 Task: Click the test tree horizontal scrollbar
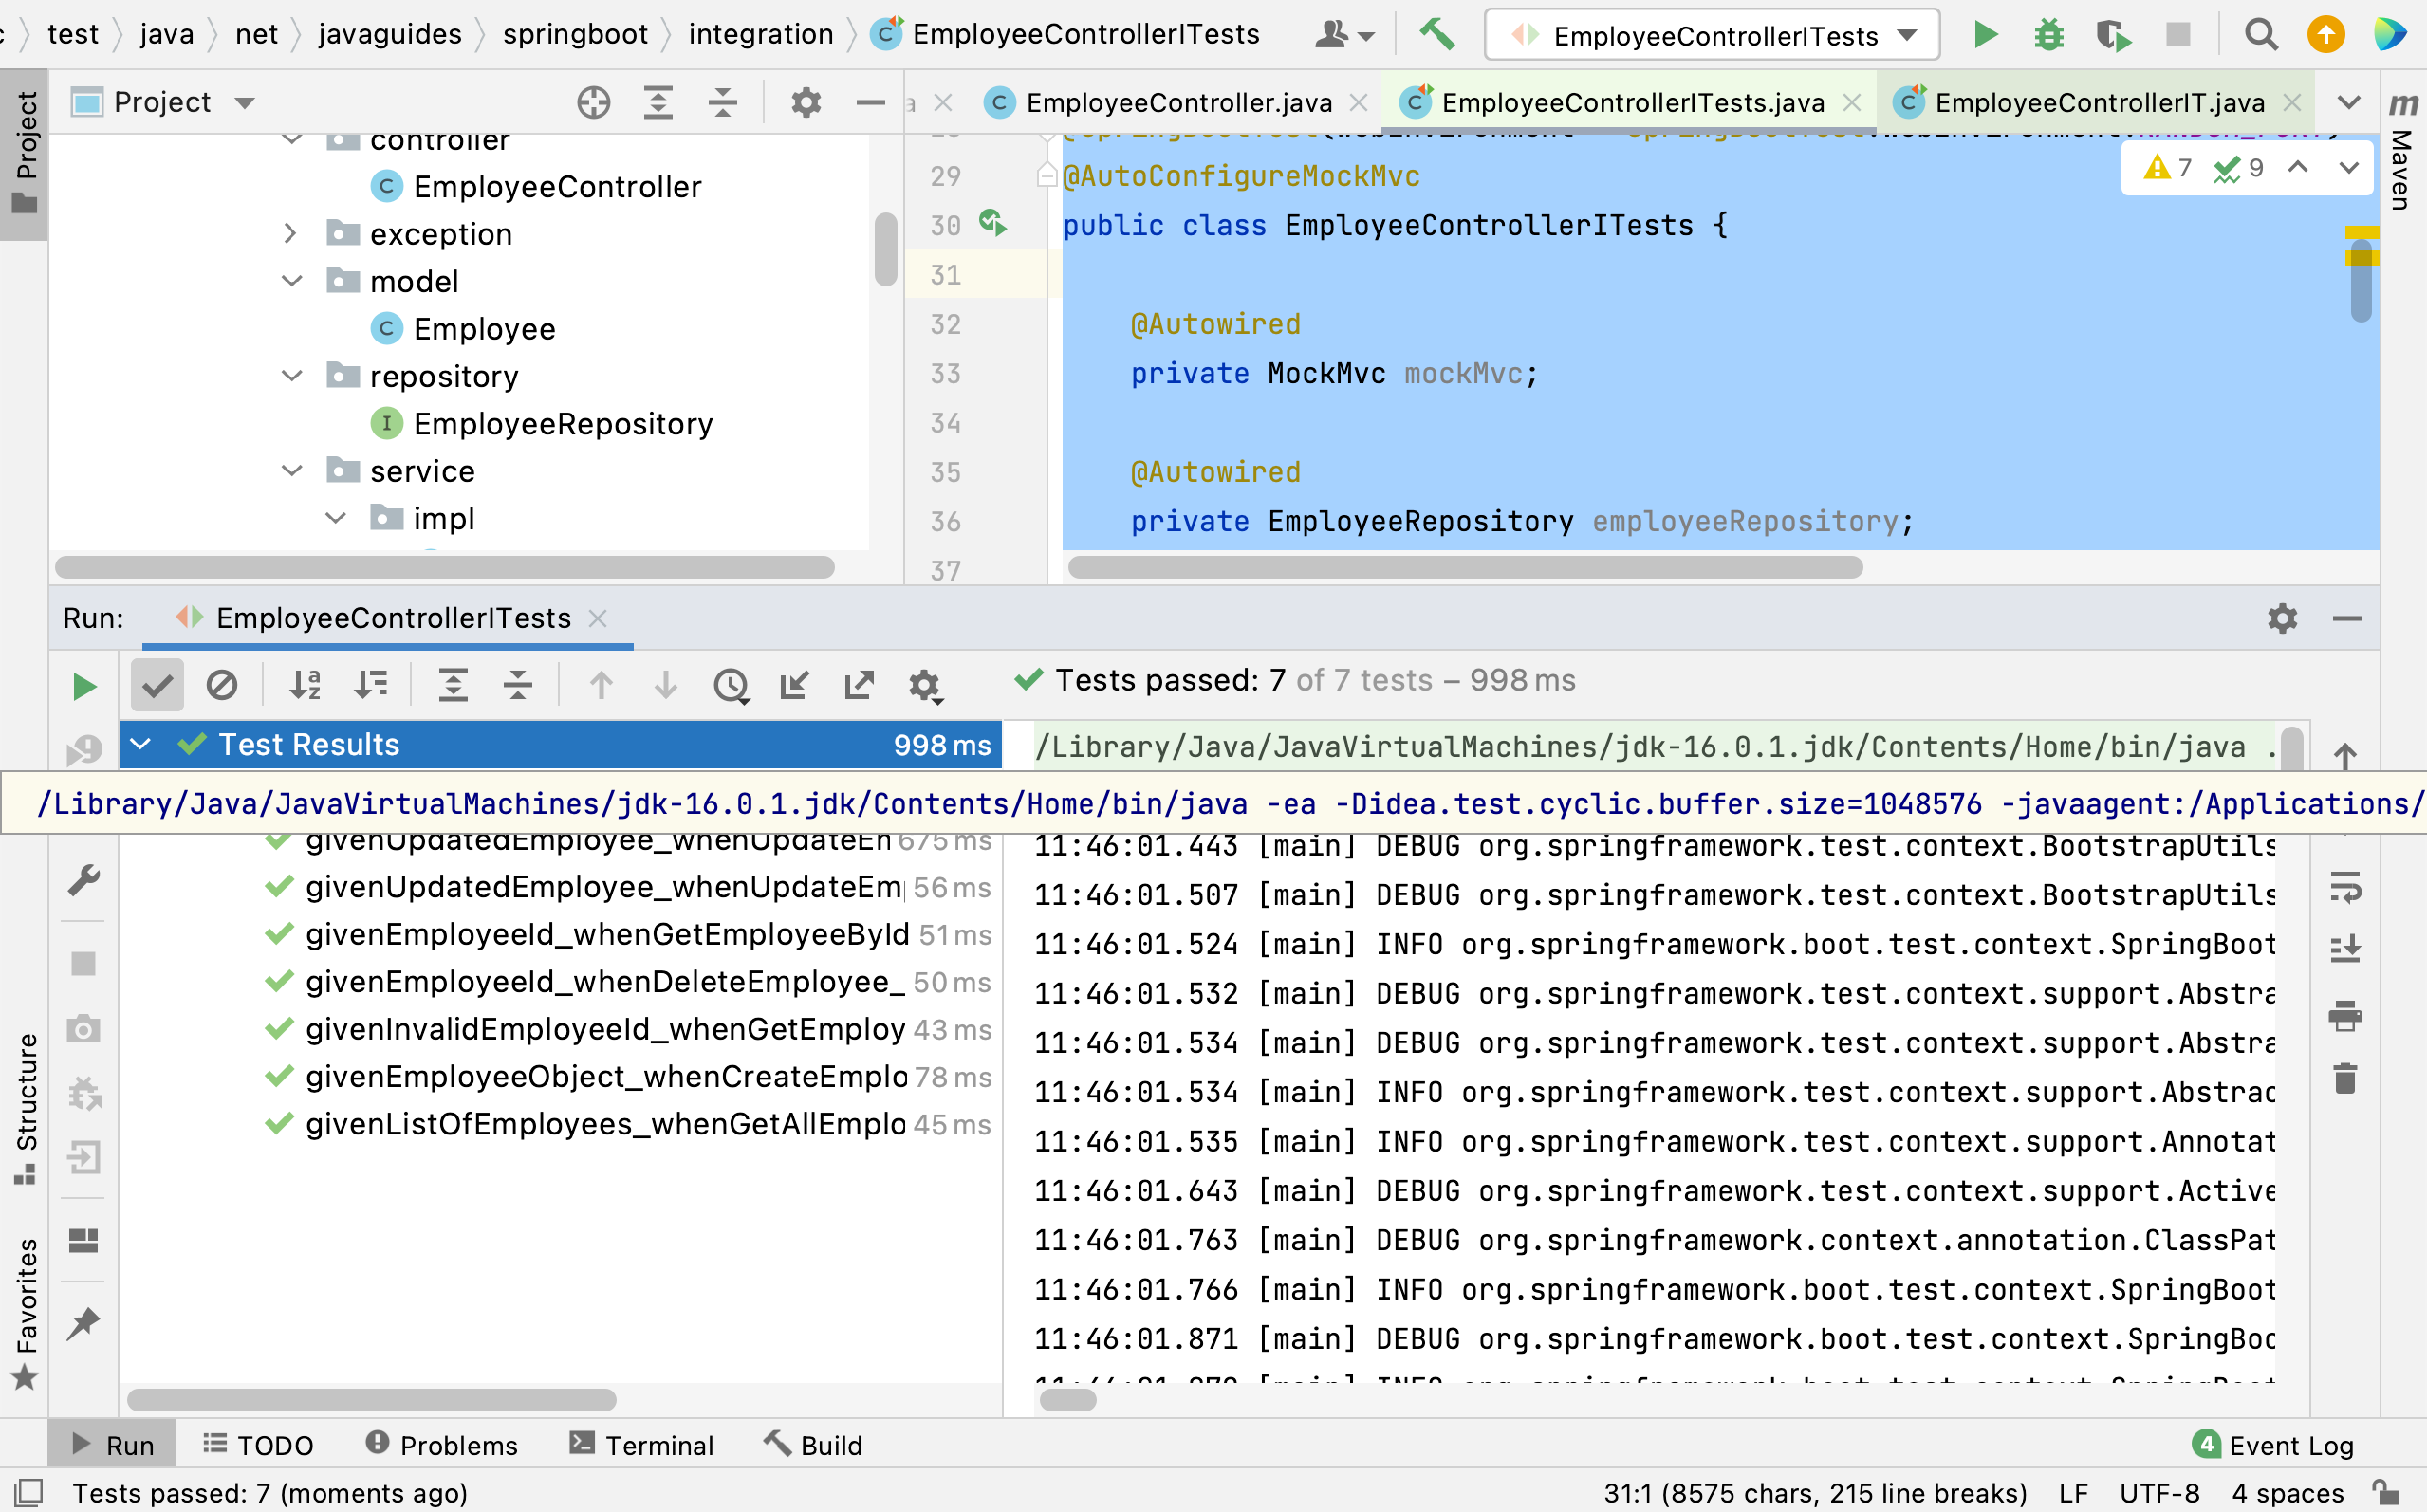click(371, 1399)
